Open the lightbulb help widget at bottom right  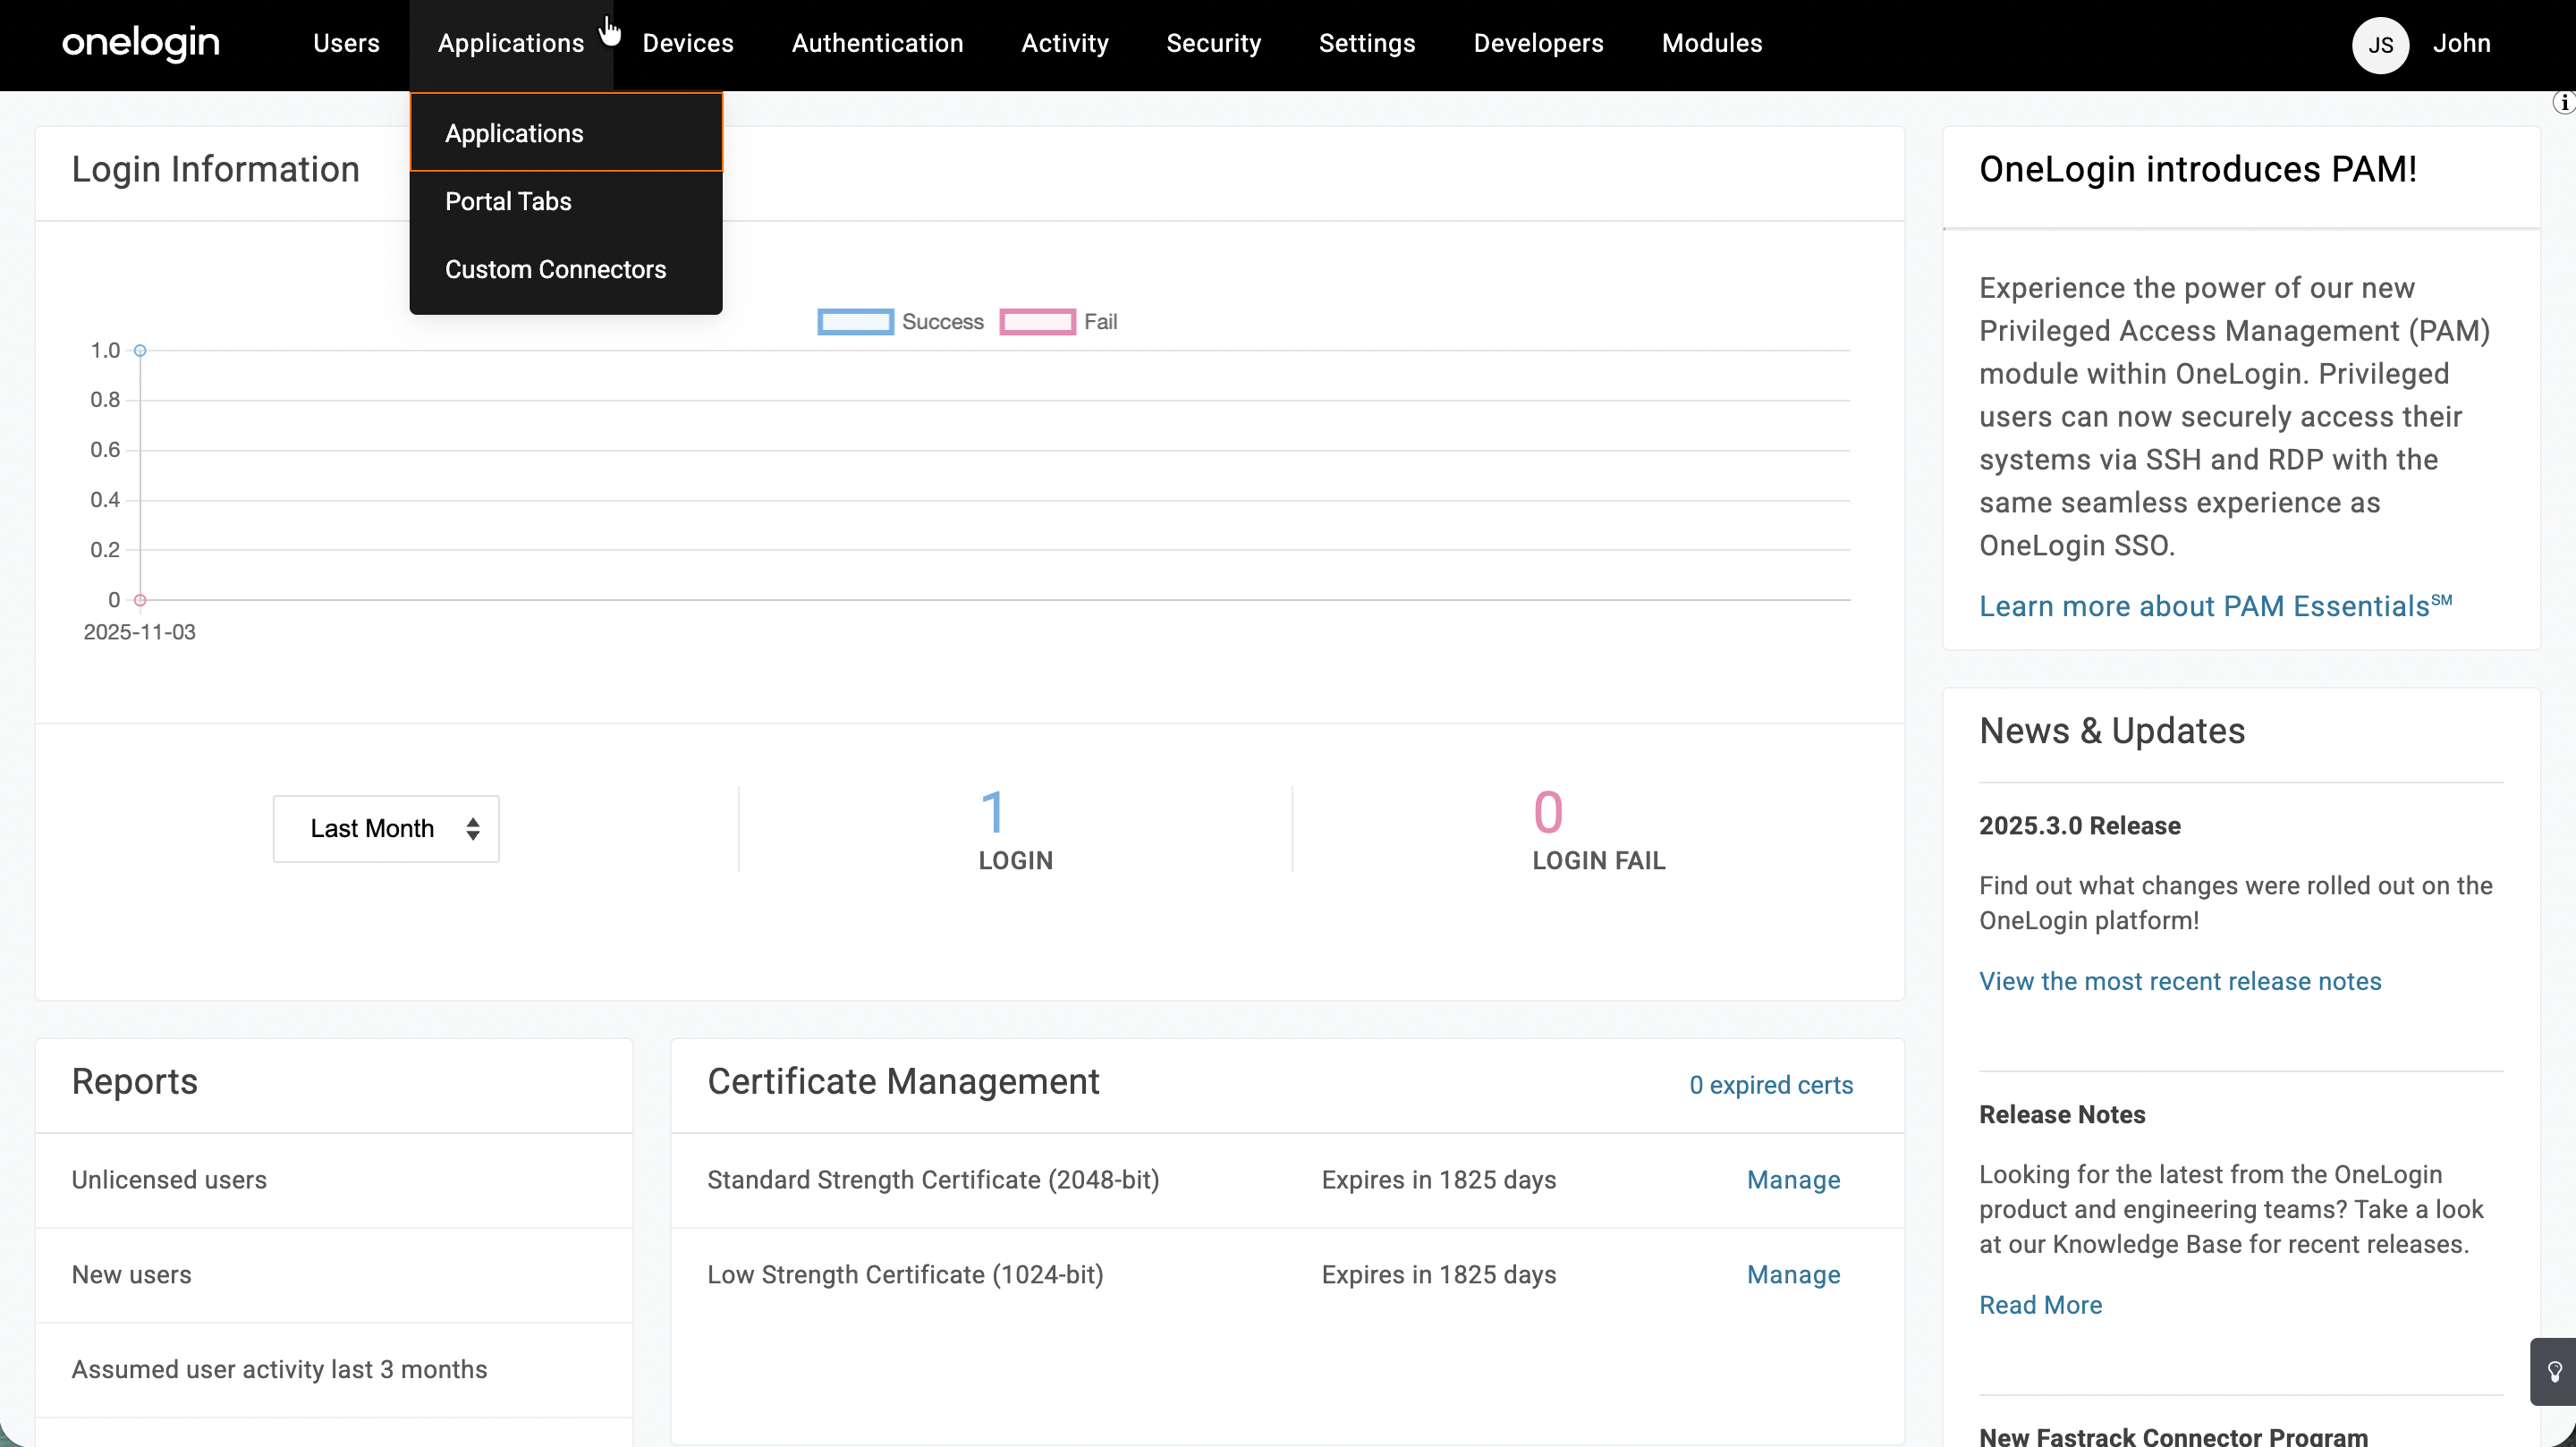pos(2556,1371)
